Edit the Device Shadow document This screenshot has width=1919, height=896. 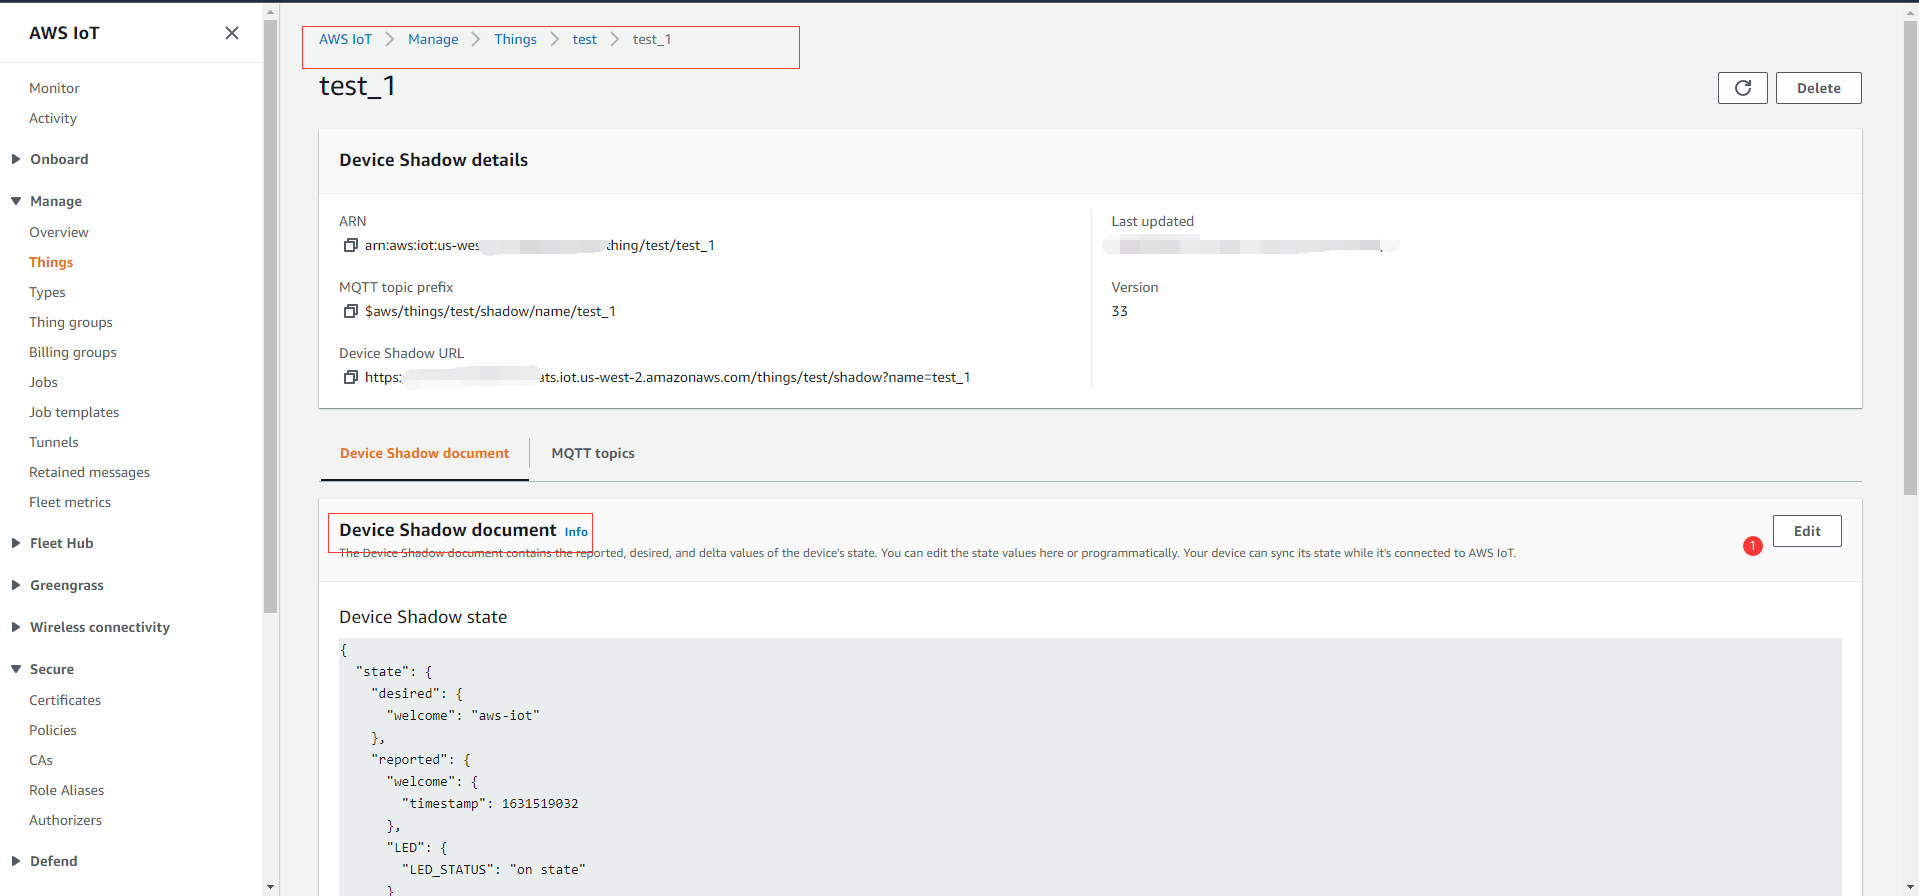click(x=1806, y=531)
